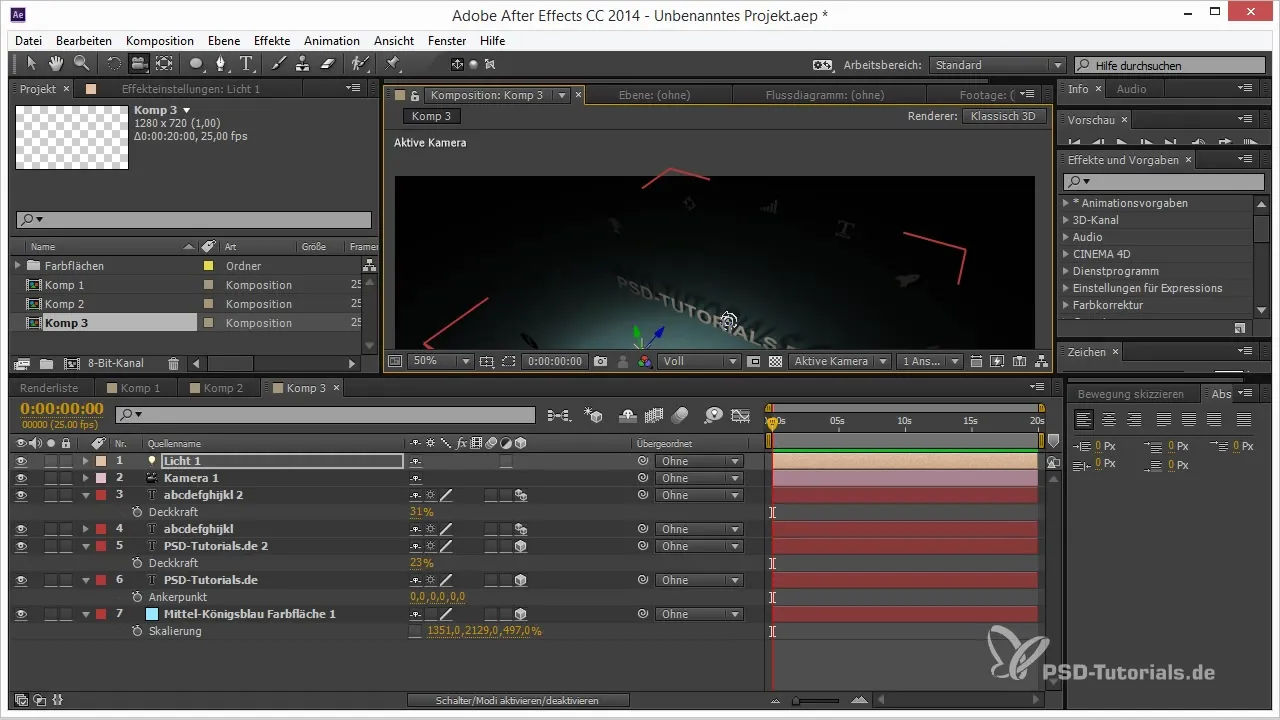The width and height of the screenshot is (1280, 720).
Task: Switch to the Renderliste tab
Action: pyautogui.click(x=49, y=388)
